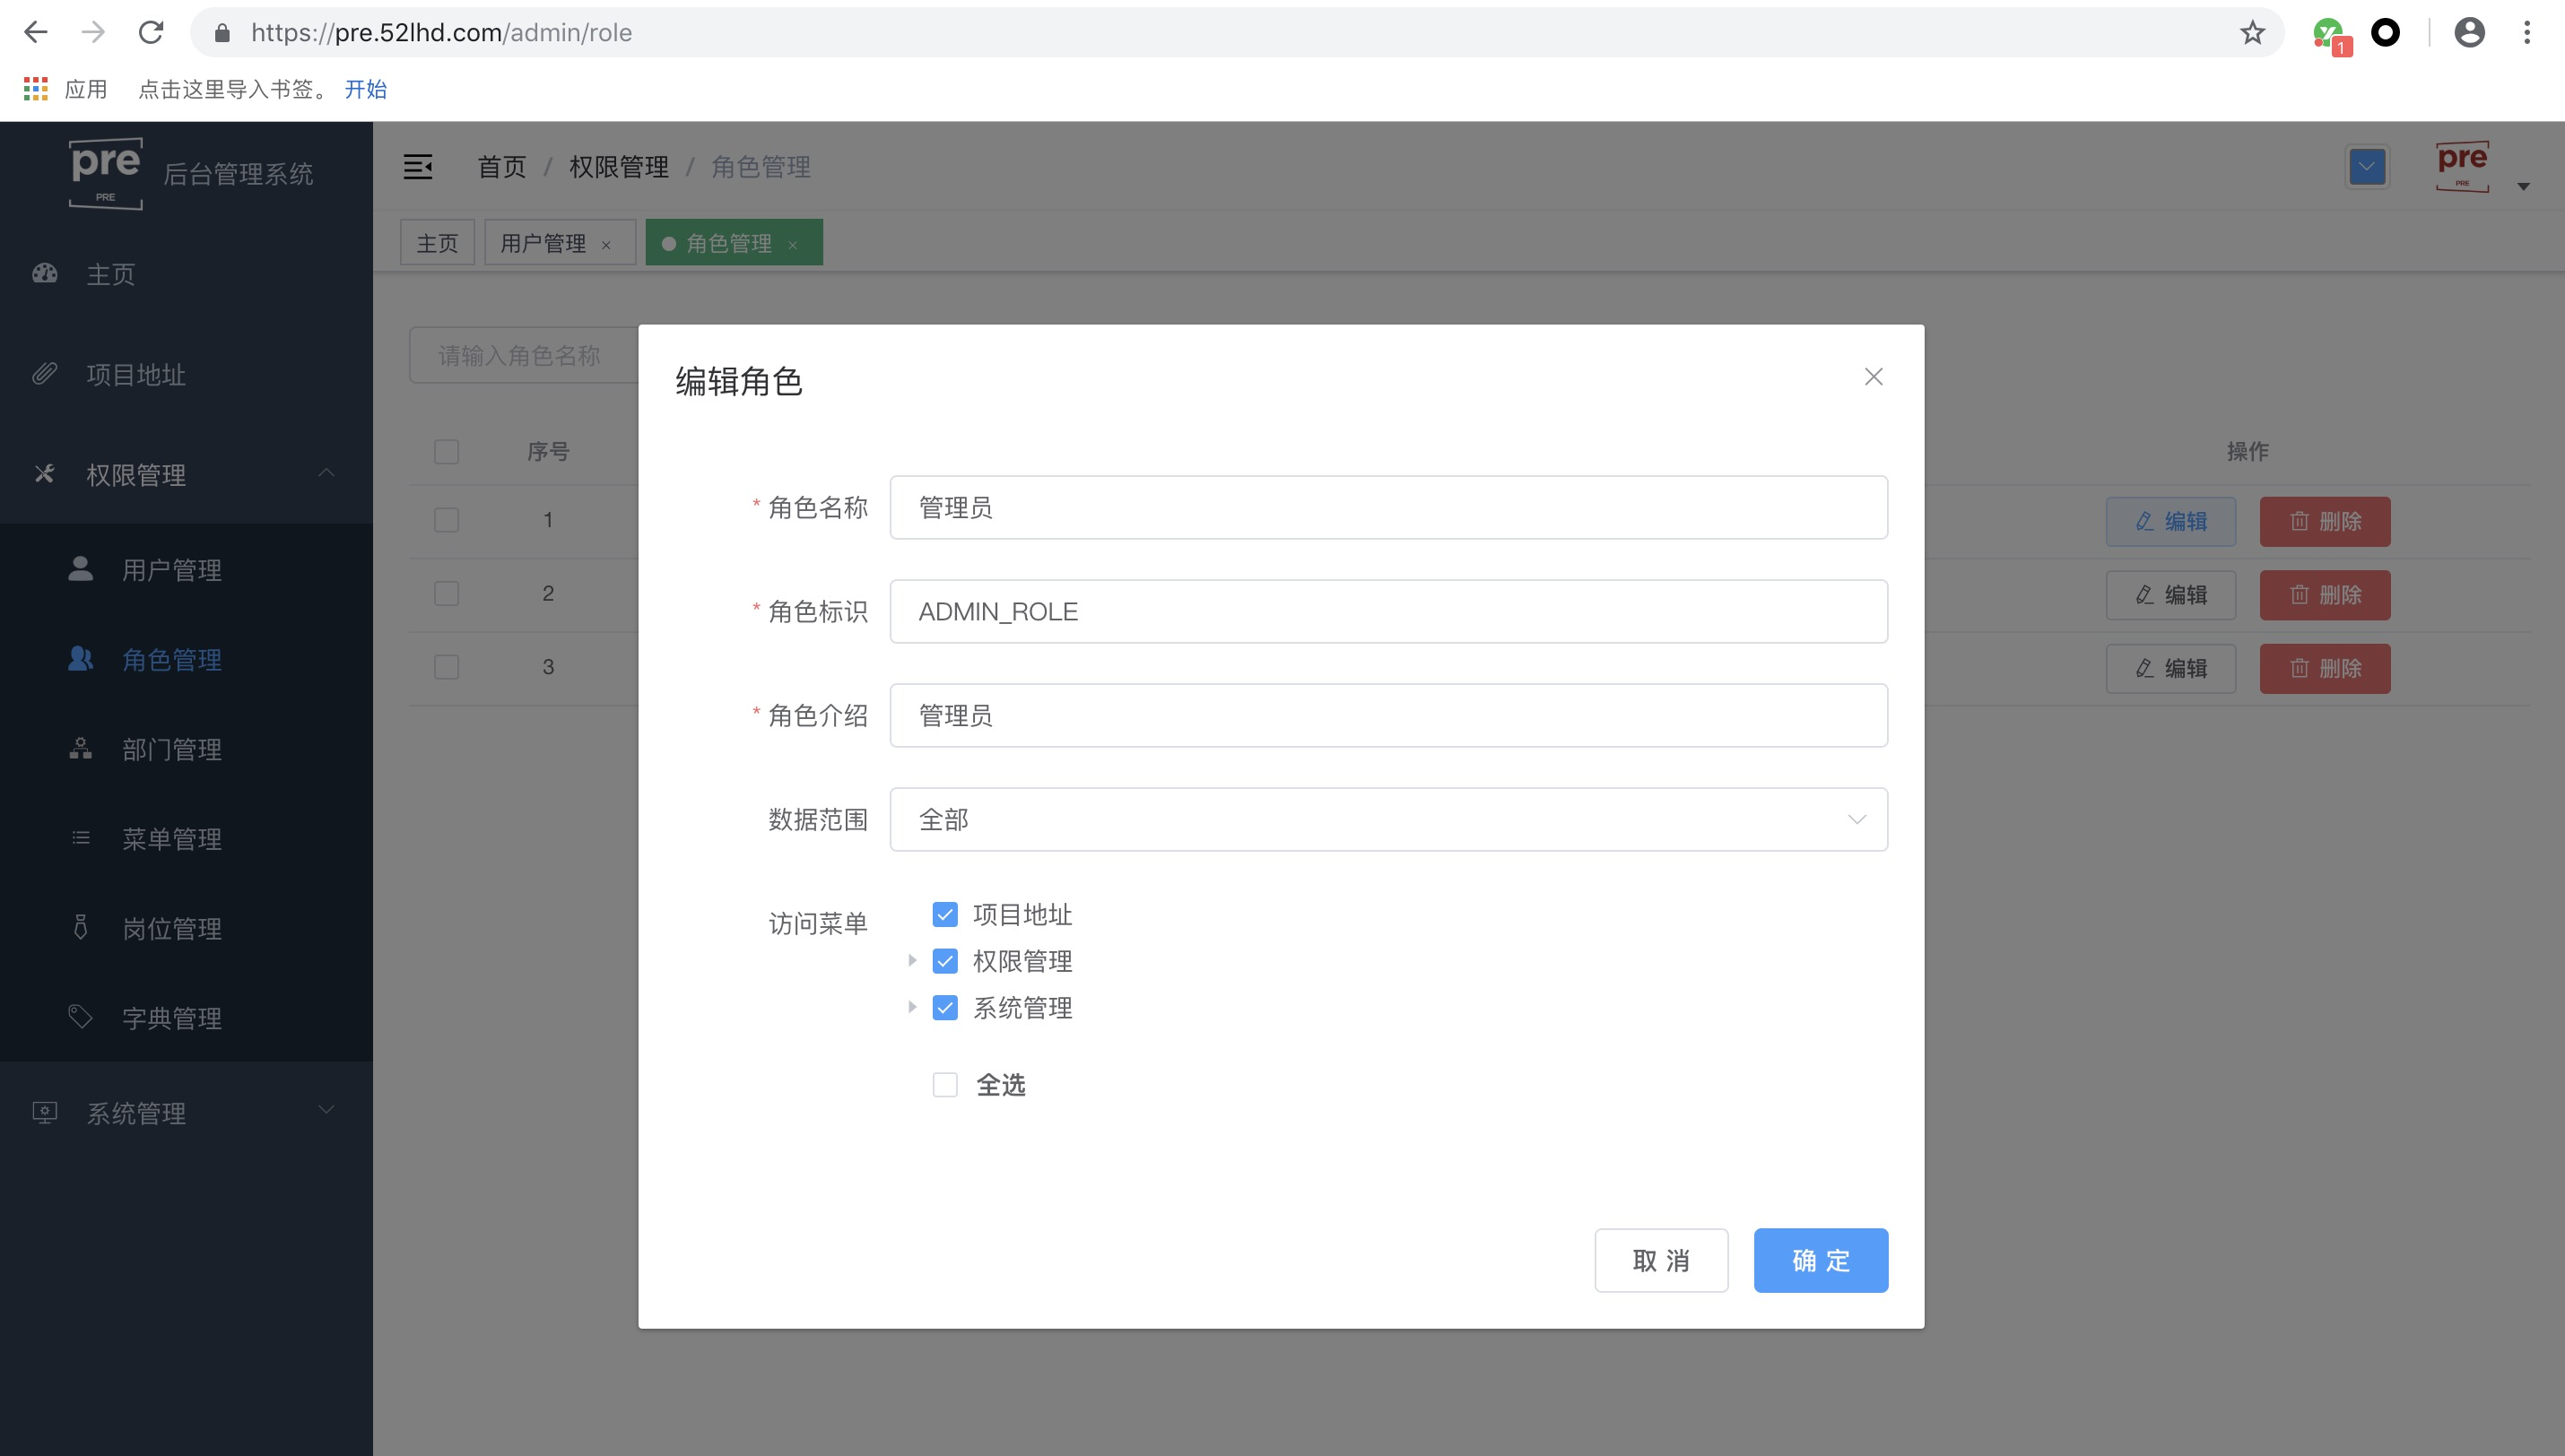Uncheck the 项目地址 access menu checkbox
The height and width of the screenshot is (1456, 2565).
click(945, 913)
